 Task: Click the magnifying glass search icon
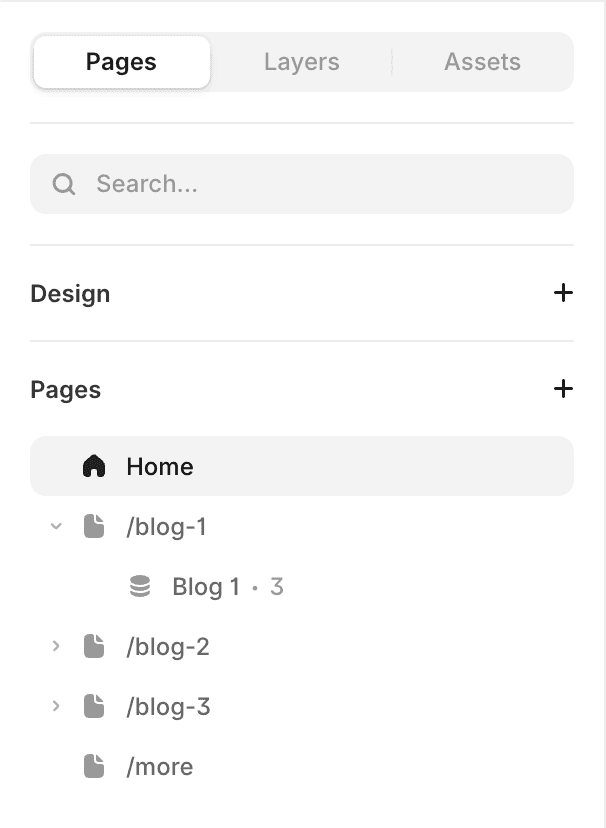point(64,184)
